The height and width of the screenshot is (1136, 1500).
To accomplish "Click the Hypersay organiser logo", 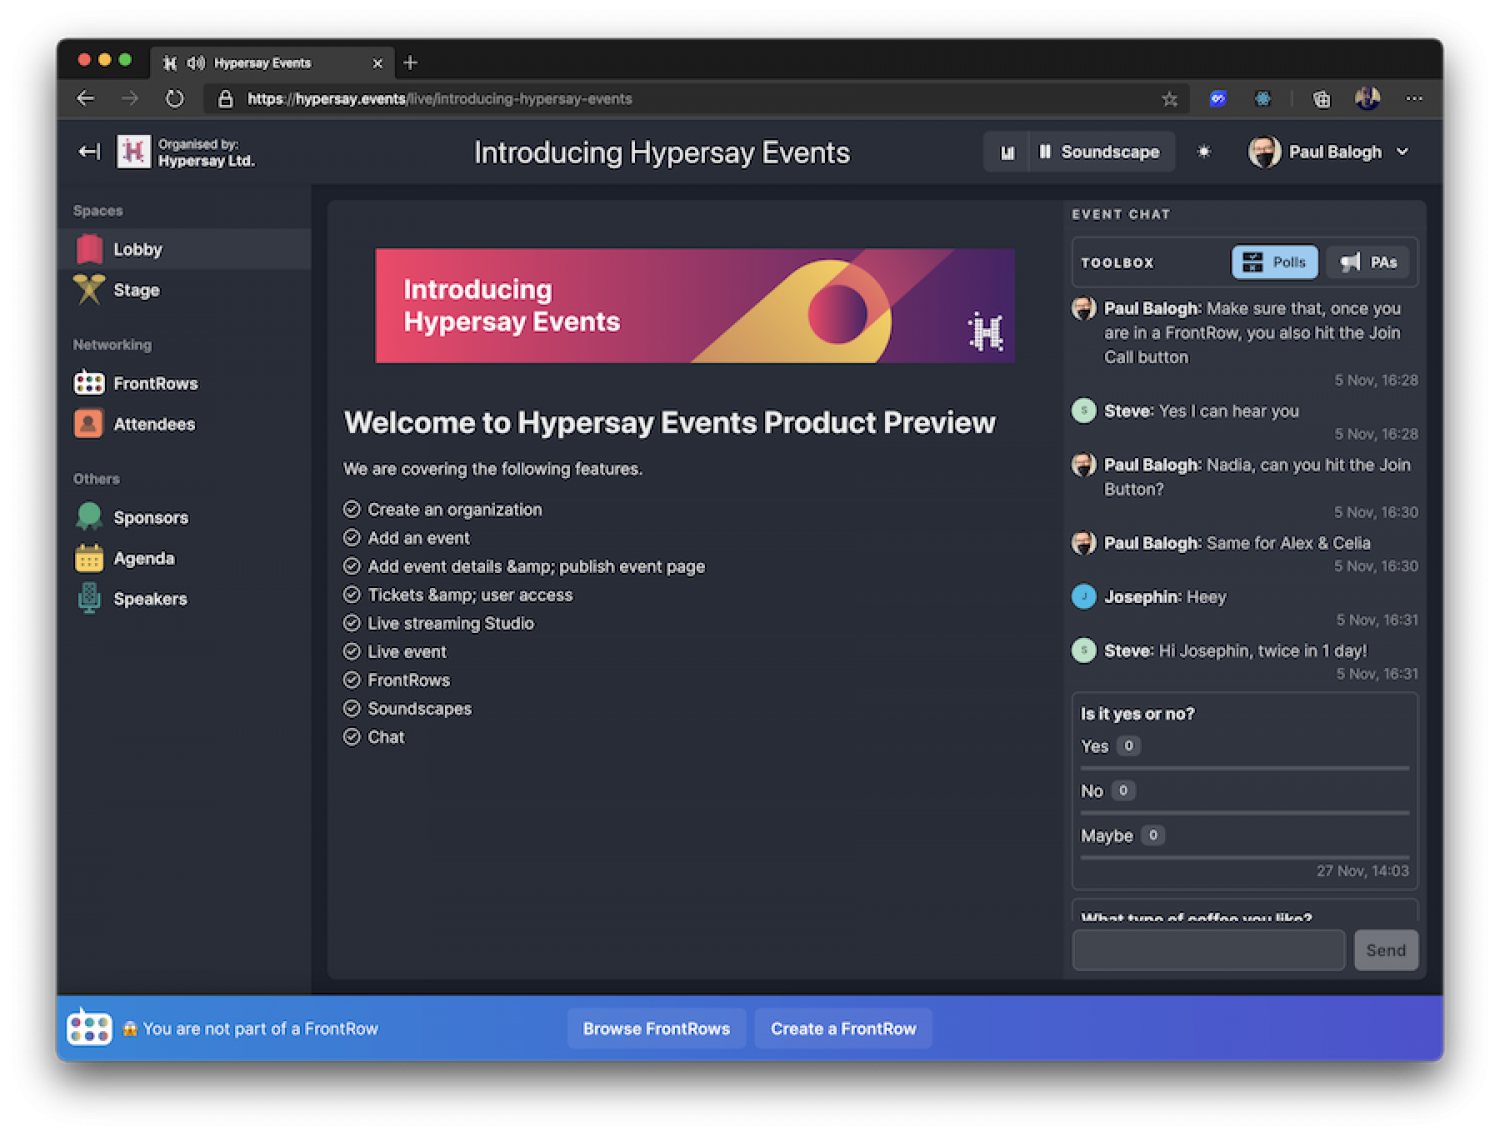I will pos(134,152).
